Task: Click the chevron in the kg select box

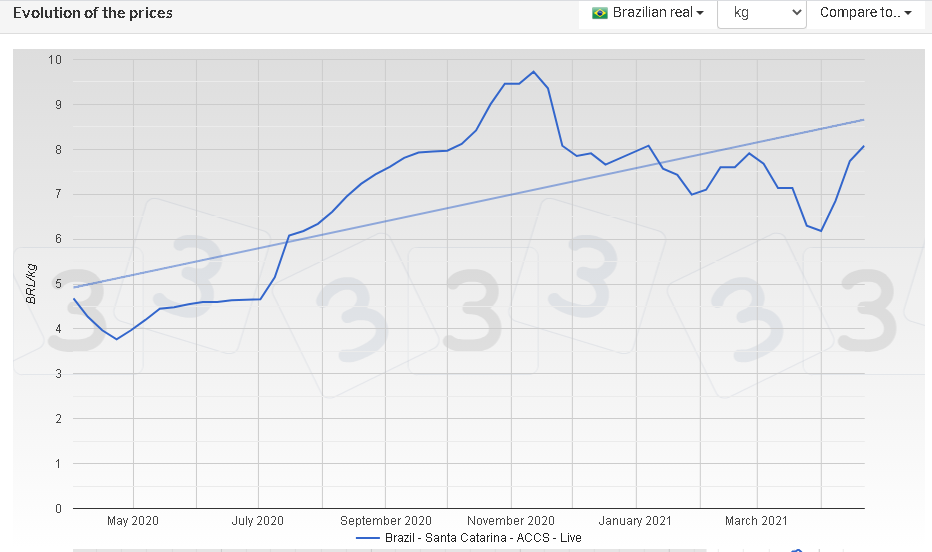Action: tap(796, 13)
